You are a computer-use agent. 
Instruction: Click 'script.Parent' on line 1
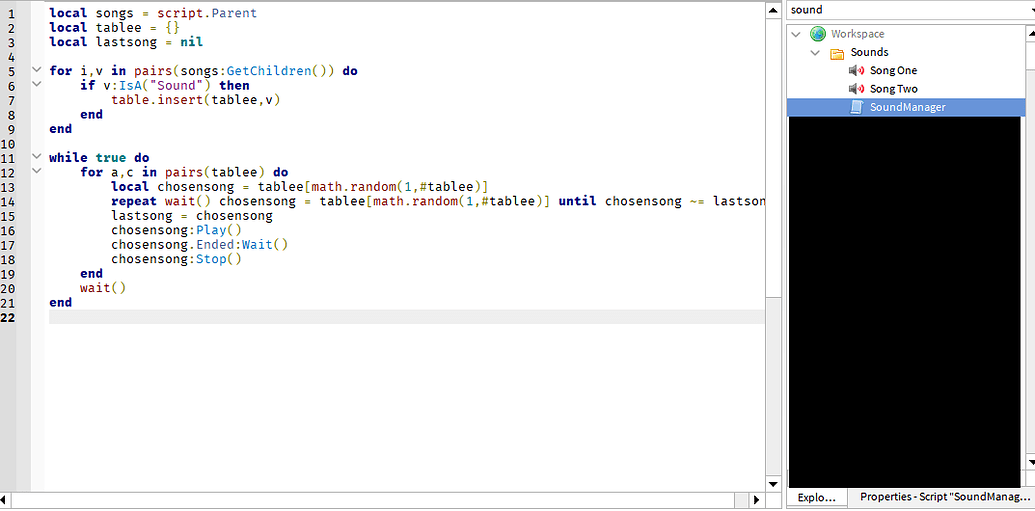coord(207,13)
